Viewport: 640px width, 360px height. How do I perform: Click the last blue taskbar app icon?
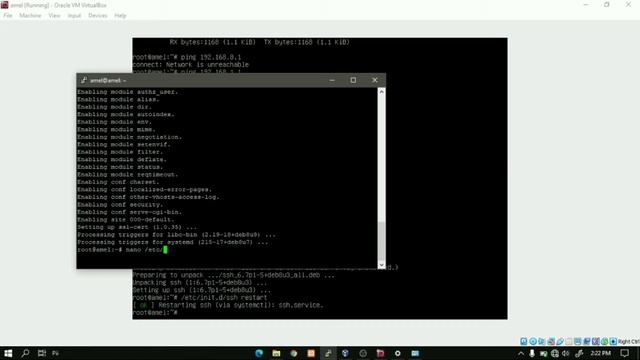[415, 353]
